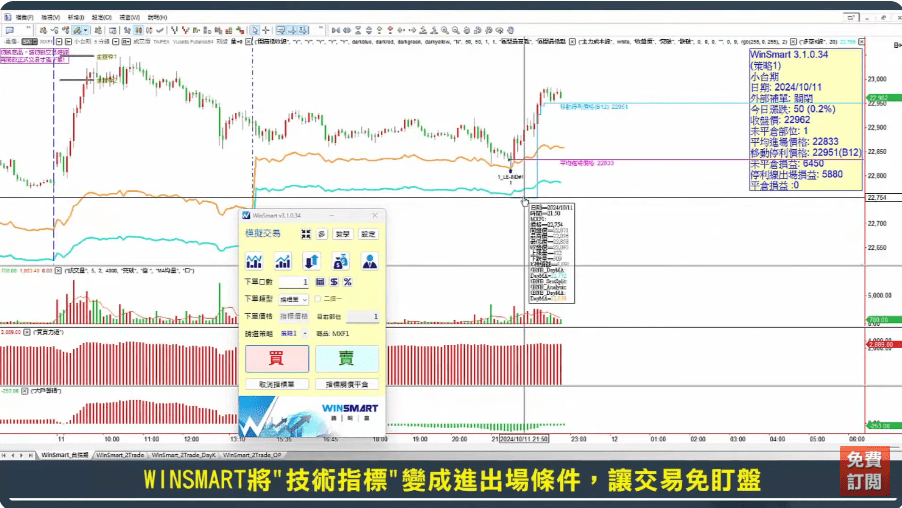Image resolution: width=902 pixels, height=508 pixels.
Task: Open the 視窗(W) menu
Action: [x=129, y=17]
